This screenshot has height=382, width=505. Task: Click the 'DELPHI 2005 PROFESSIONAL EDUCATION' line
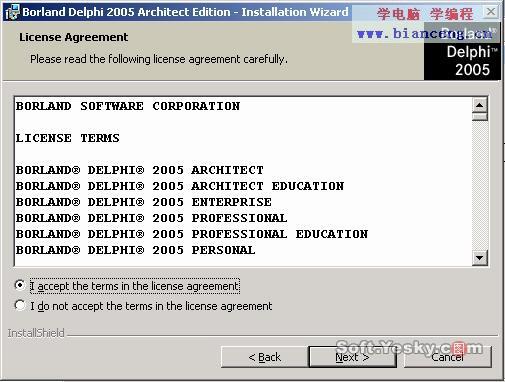tap(192, 234)
